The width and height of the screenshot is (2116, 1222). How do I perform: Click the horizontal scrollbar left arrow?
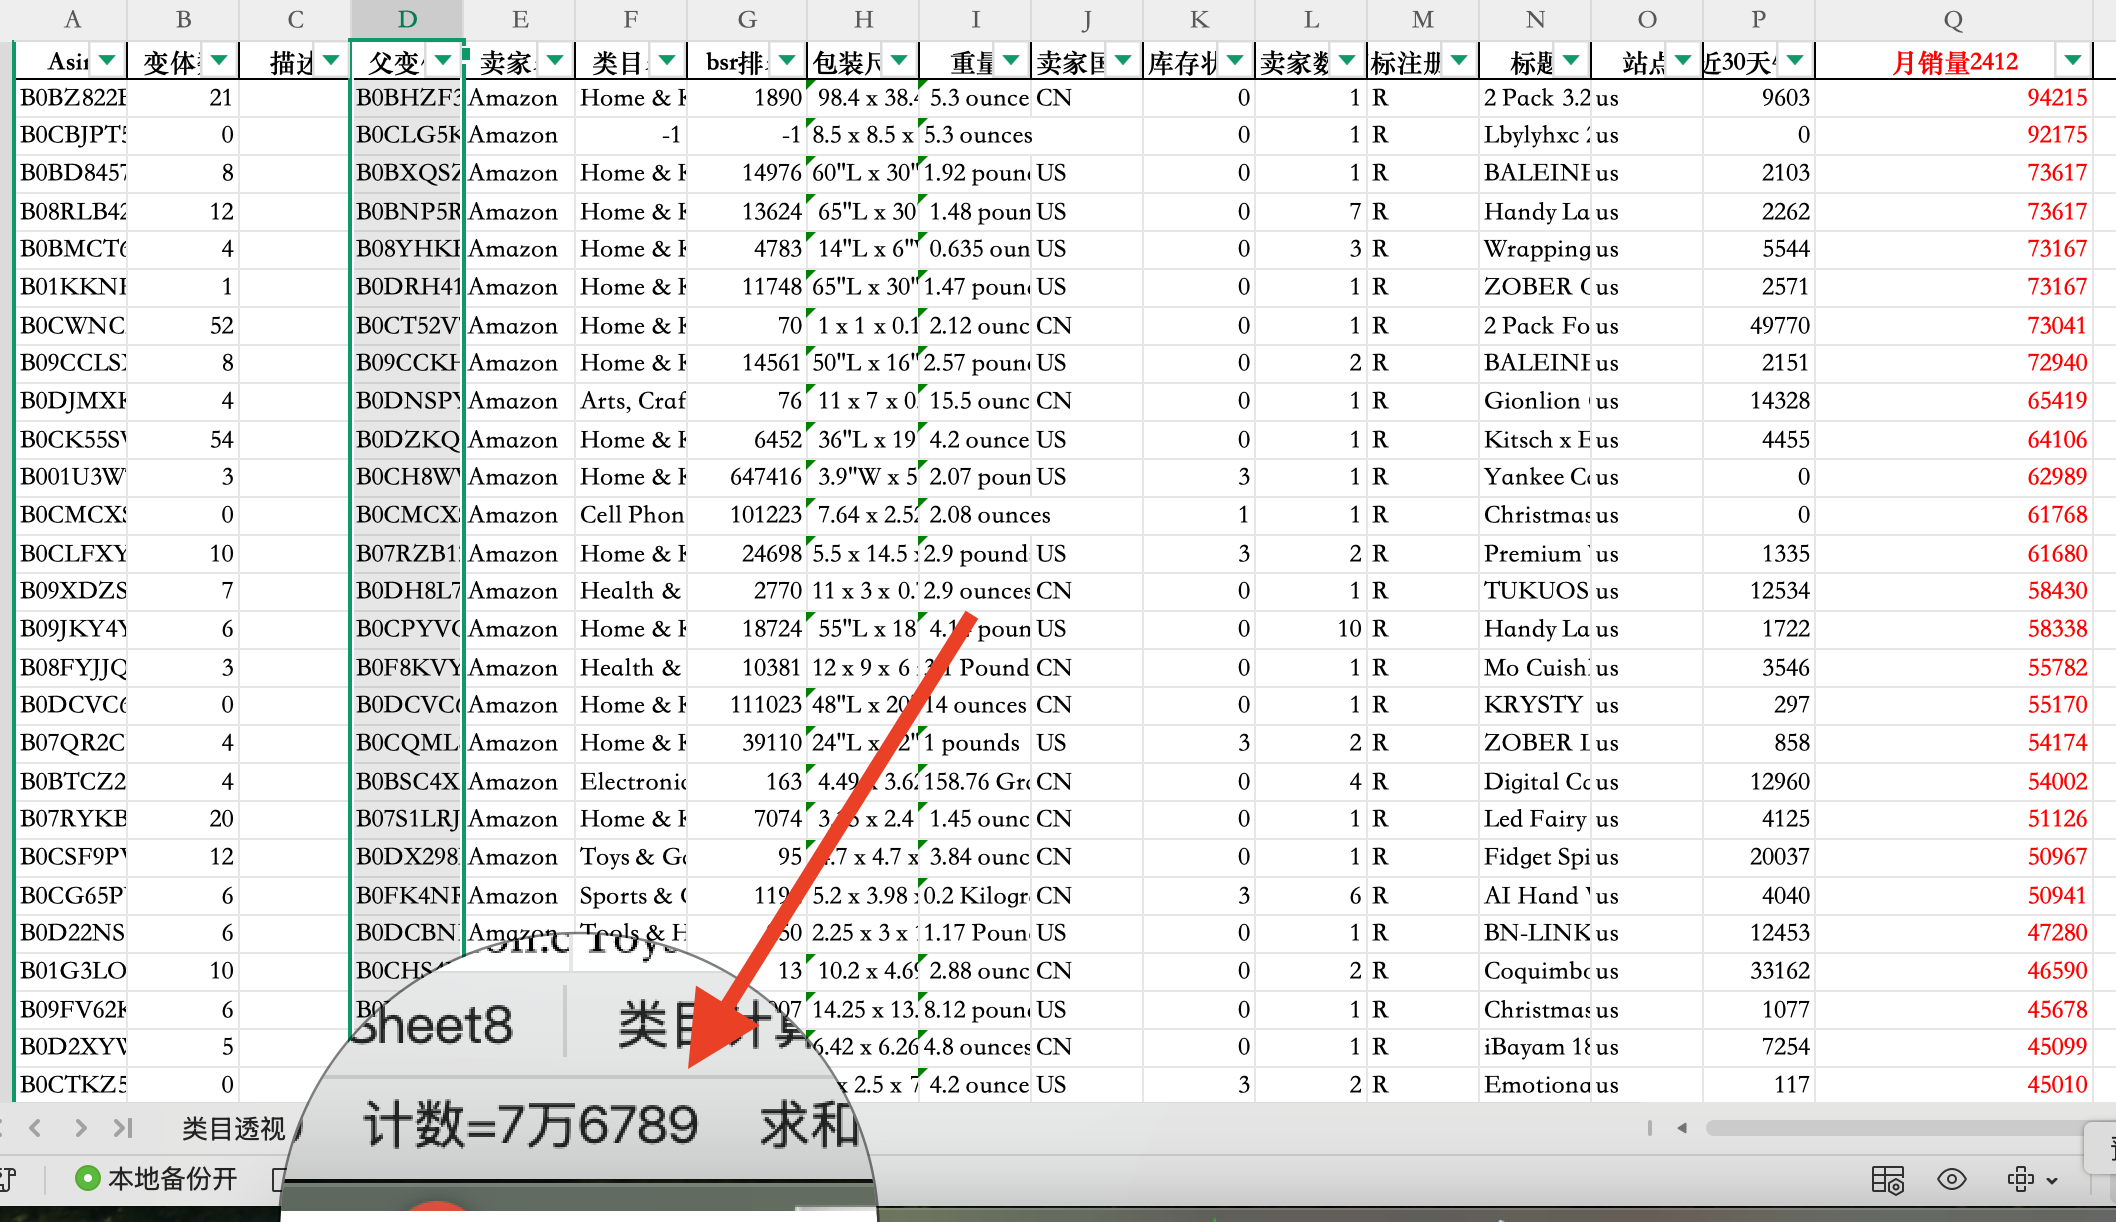coord(1682,1128)
